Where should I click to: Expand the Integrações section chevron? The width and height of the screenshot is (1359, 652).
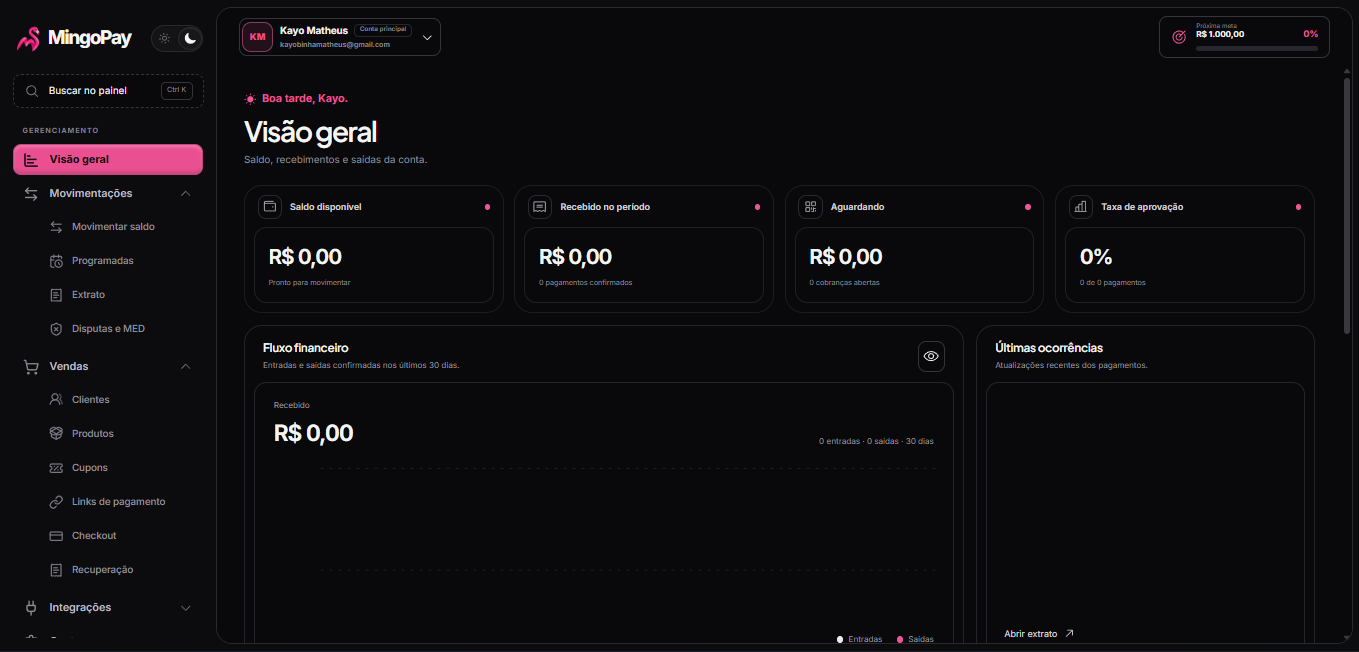point(185,608)
